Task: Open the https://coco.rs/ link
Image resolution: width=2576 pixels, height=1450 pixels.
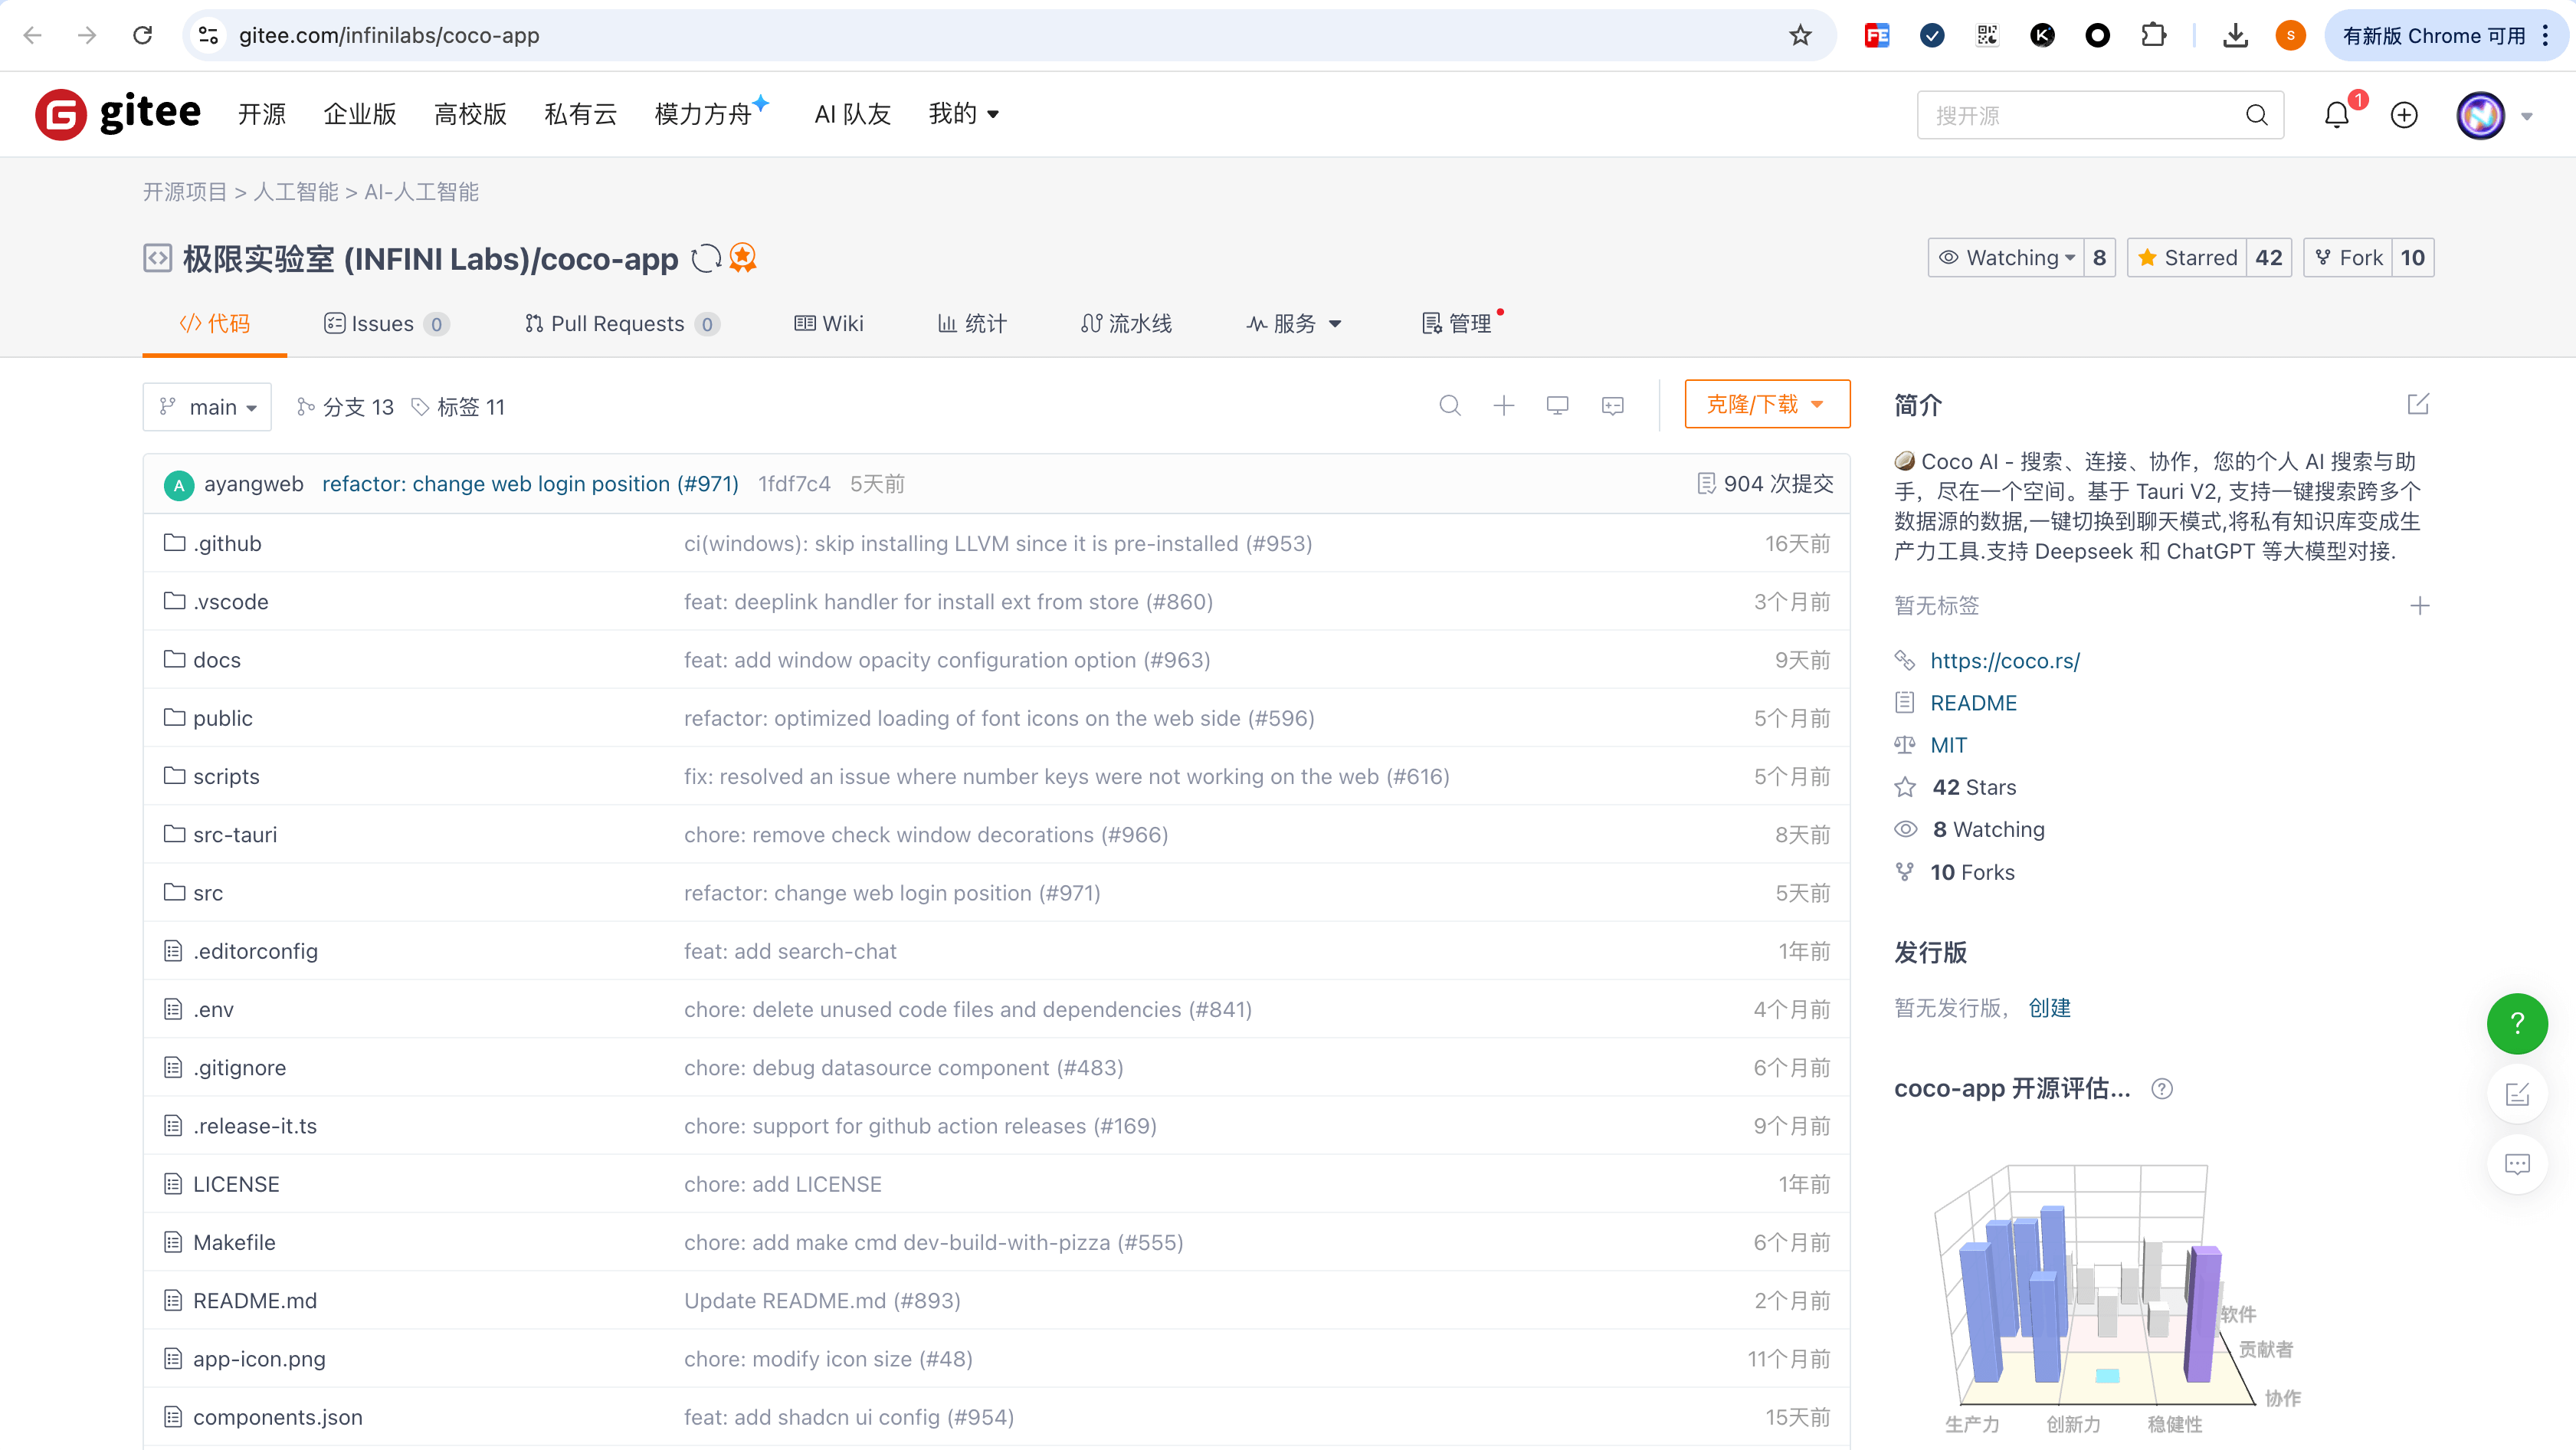Action: pyautogui.click(x=2004, y=660)
